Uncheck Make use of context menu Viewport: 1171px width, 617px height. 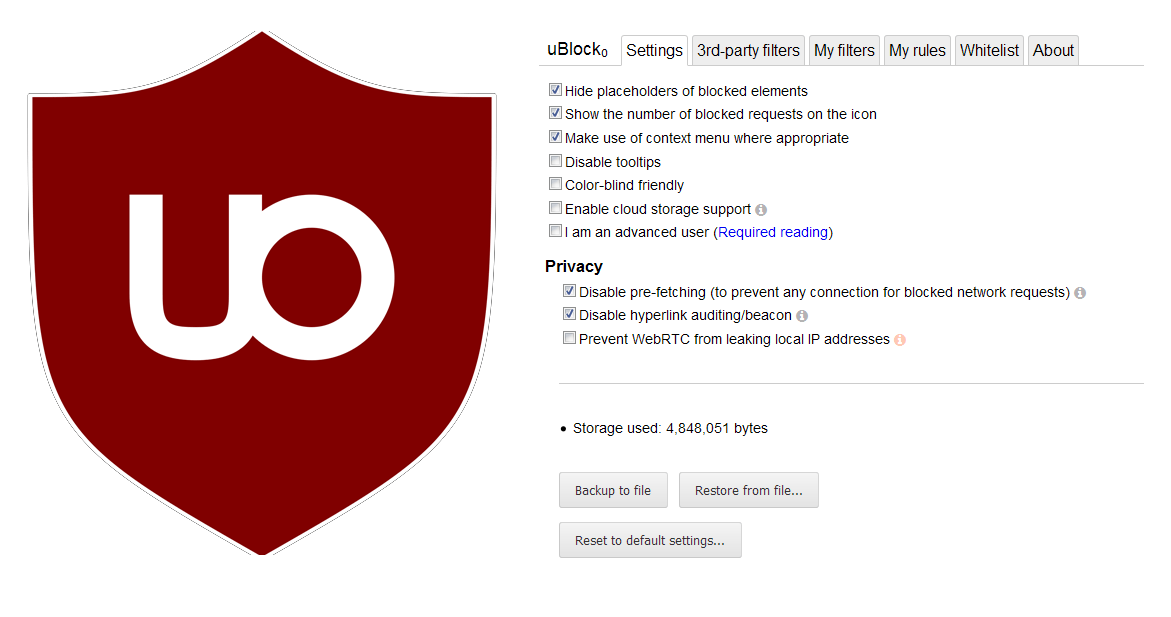click(555, 136)
